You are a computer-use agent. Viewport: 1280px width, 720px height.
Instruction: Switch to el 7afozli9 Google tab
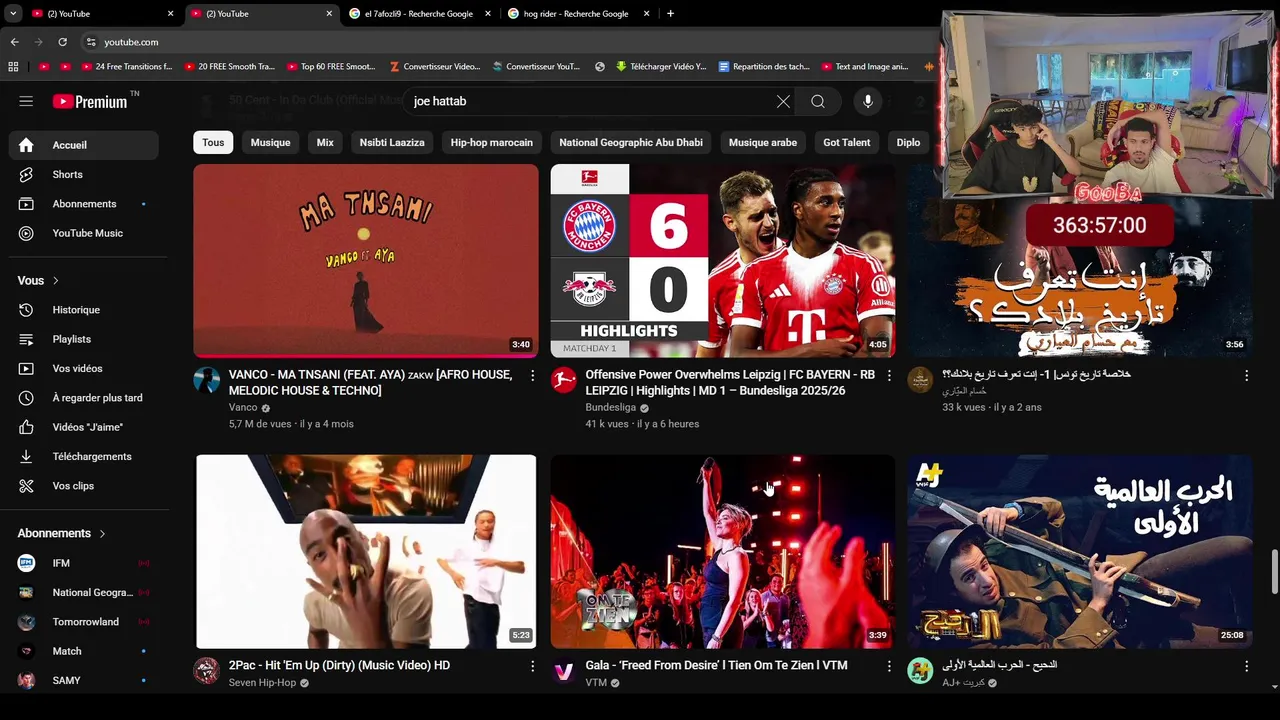(418, 14)
